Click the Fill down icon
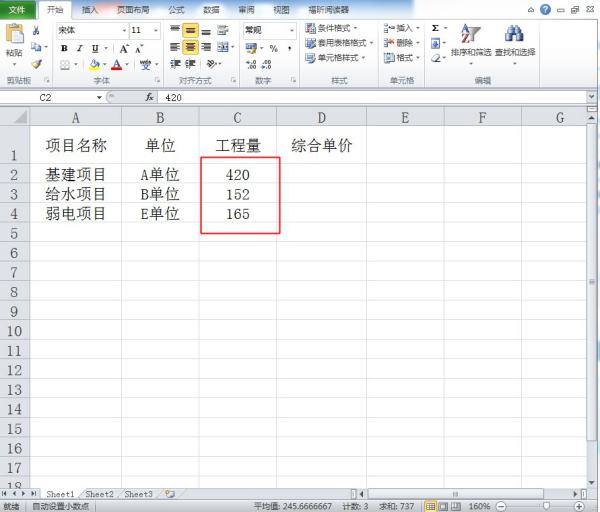The image size is (600, 512). (435, 43)
